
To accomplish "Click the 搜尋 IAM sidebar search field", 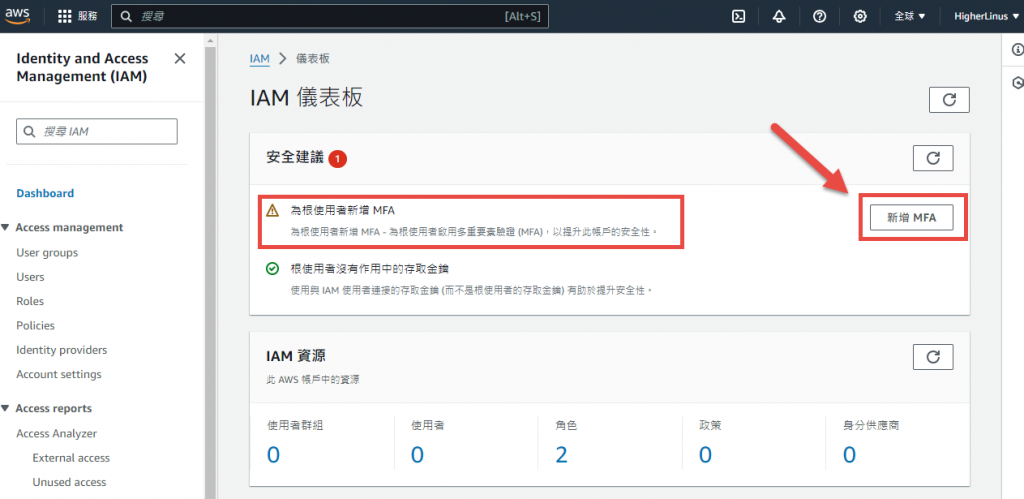I will pos(97,131).
